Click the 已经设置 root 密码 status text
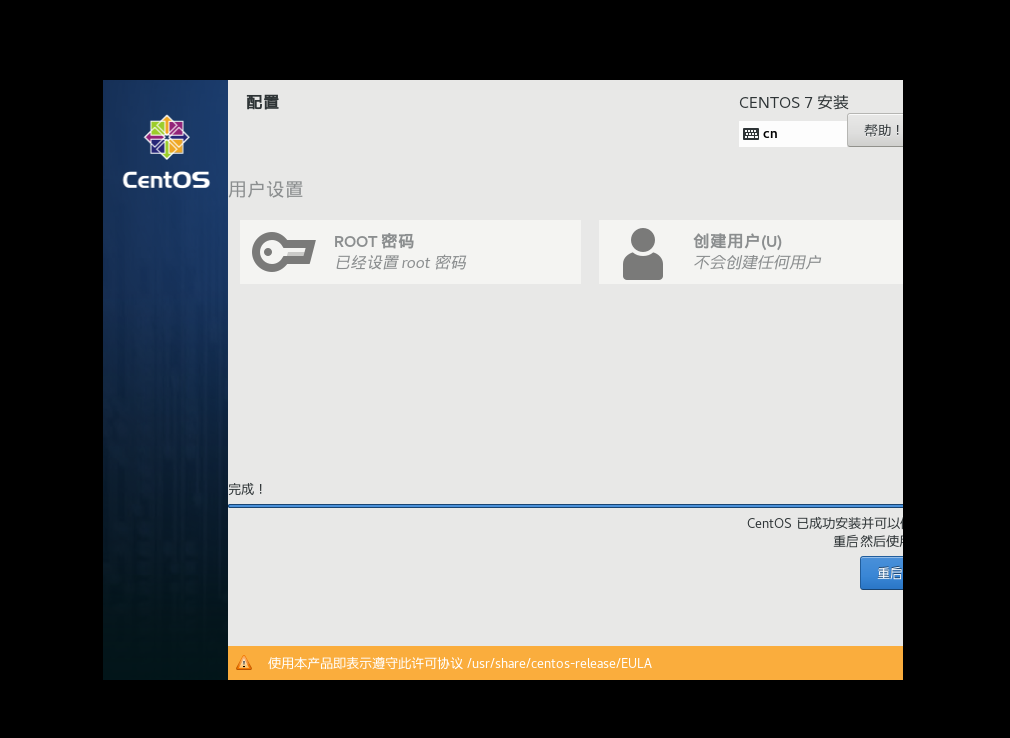 coord(400,263)
